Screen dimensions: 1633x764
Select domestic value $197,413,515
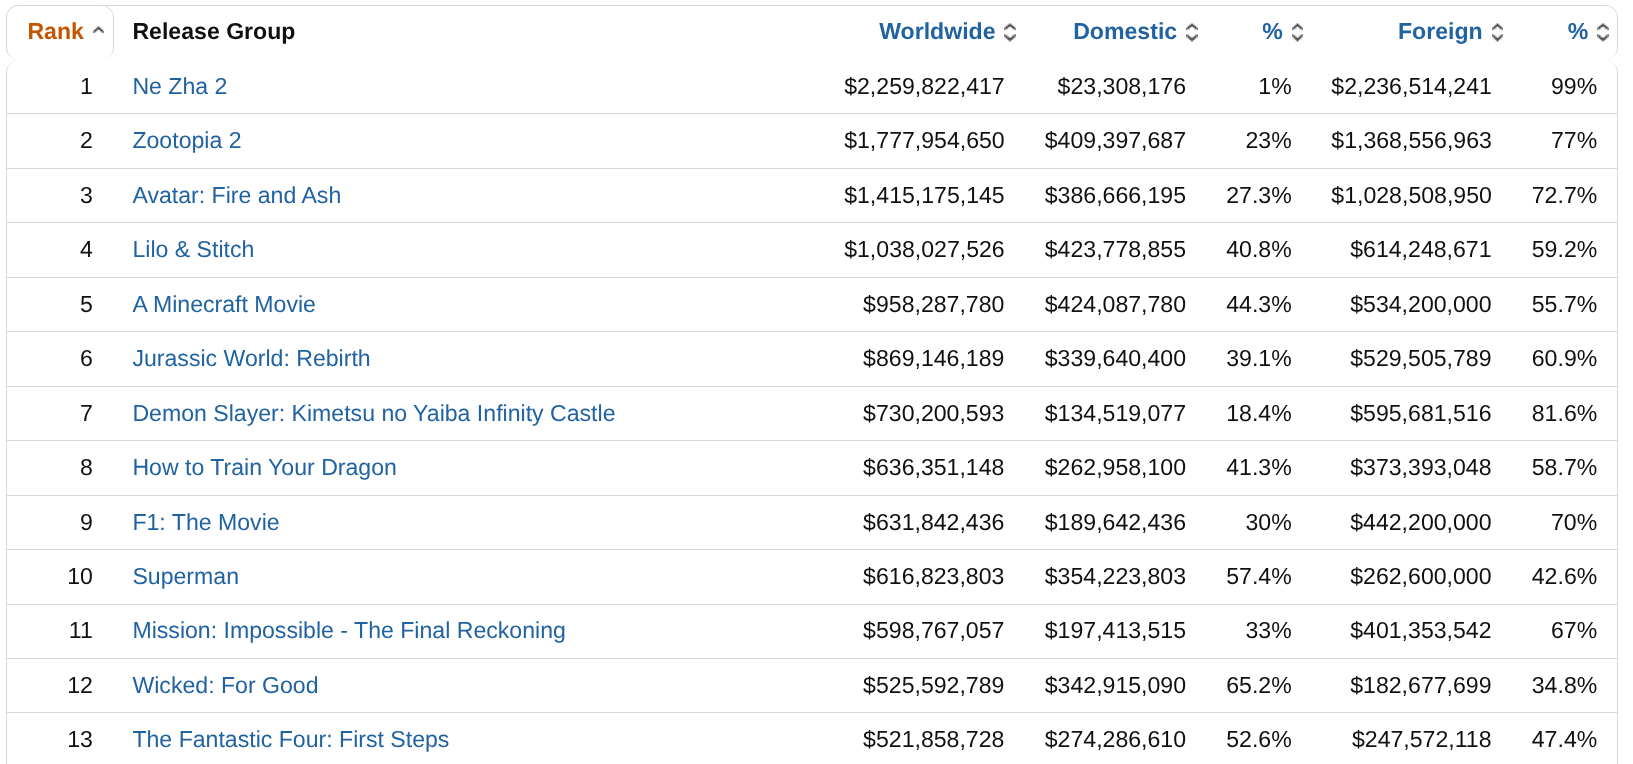pos(1115,631)
